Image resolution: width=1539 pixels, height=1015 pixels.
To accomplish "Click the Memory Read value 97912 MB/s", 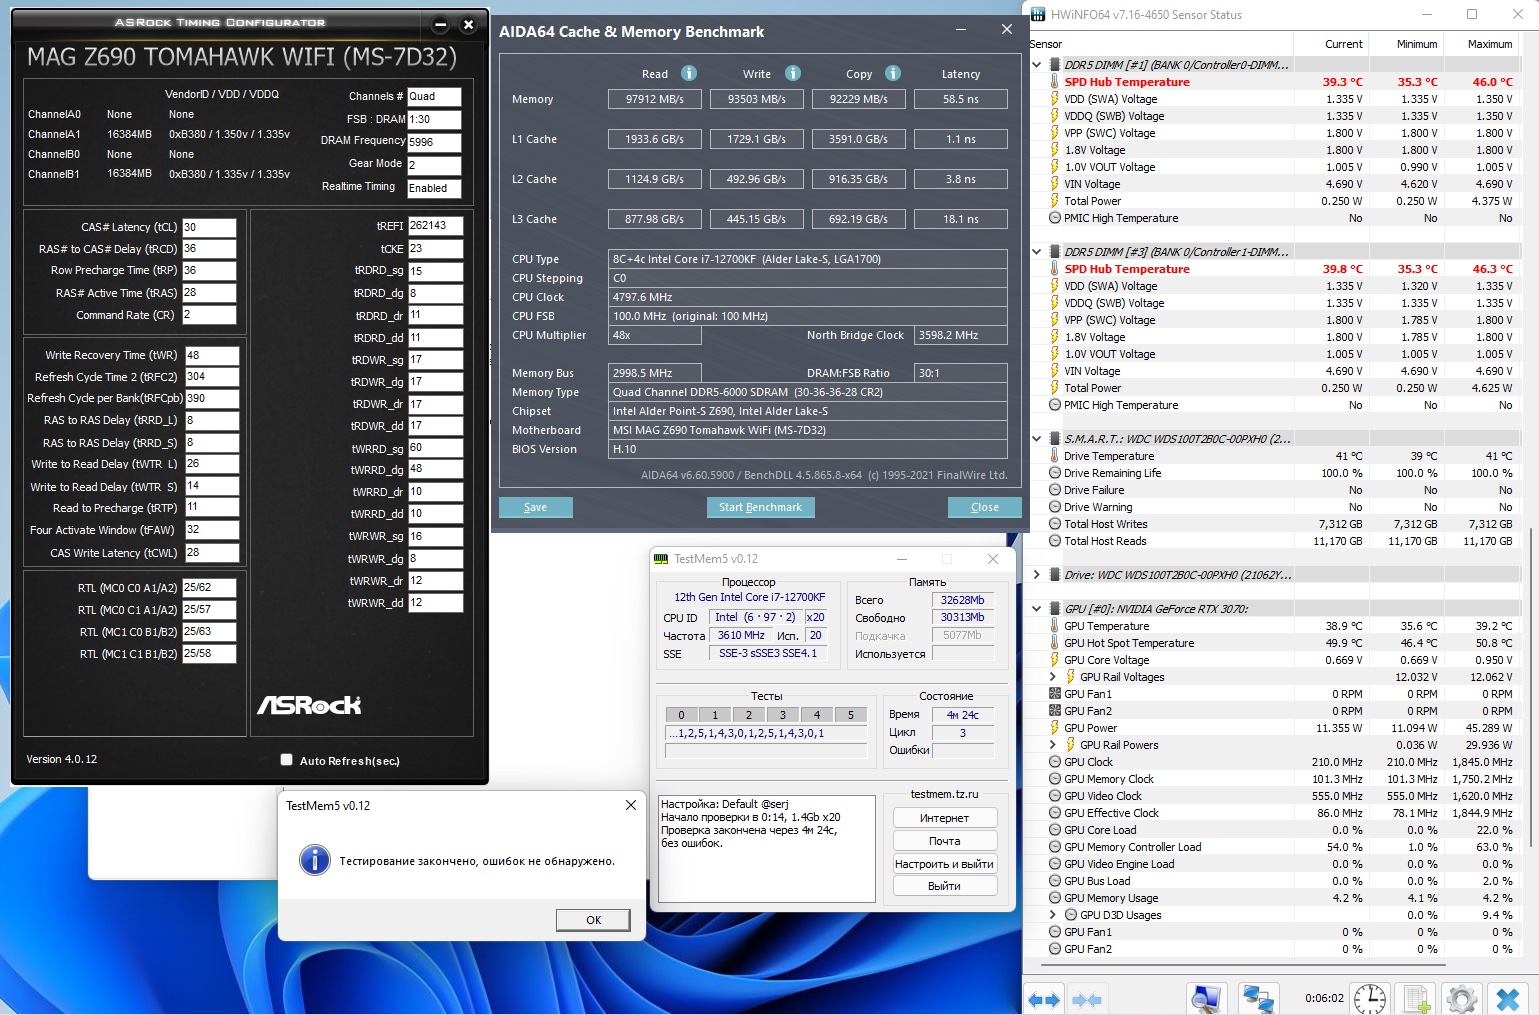I will 655,99.
